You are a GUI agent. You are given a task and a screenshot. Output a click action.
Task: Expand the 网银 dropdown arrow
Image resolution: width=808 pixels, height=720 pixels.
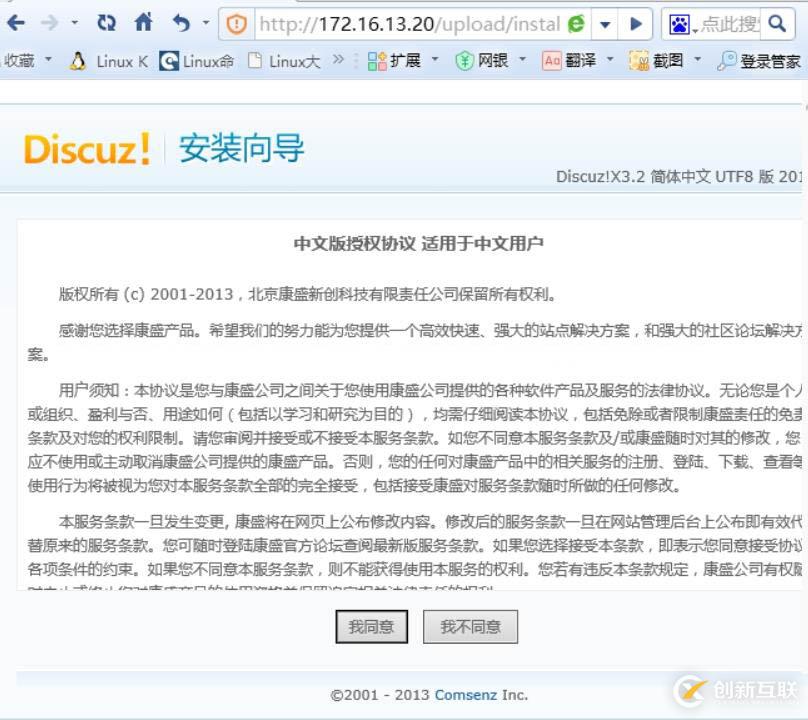(x=522, y=60)
